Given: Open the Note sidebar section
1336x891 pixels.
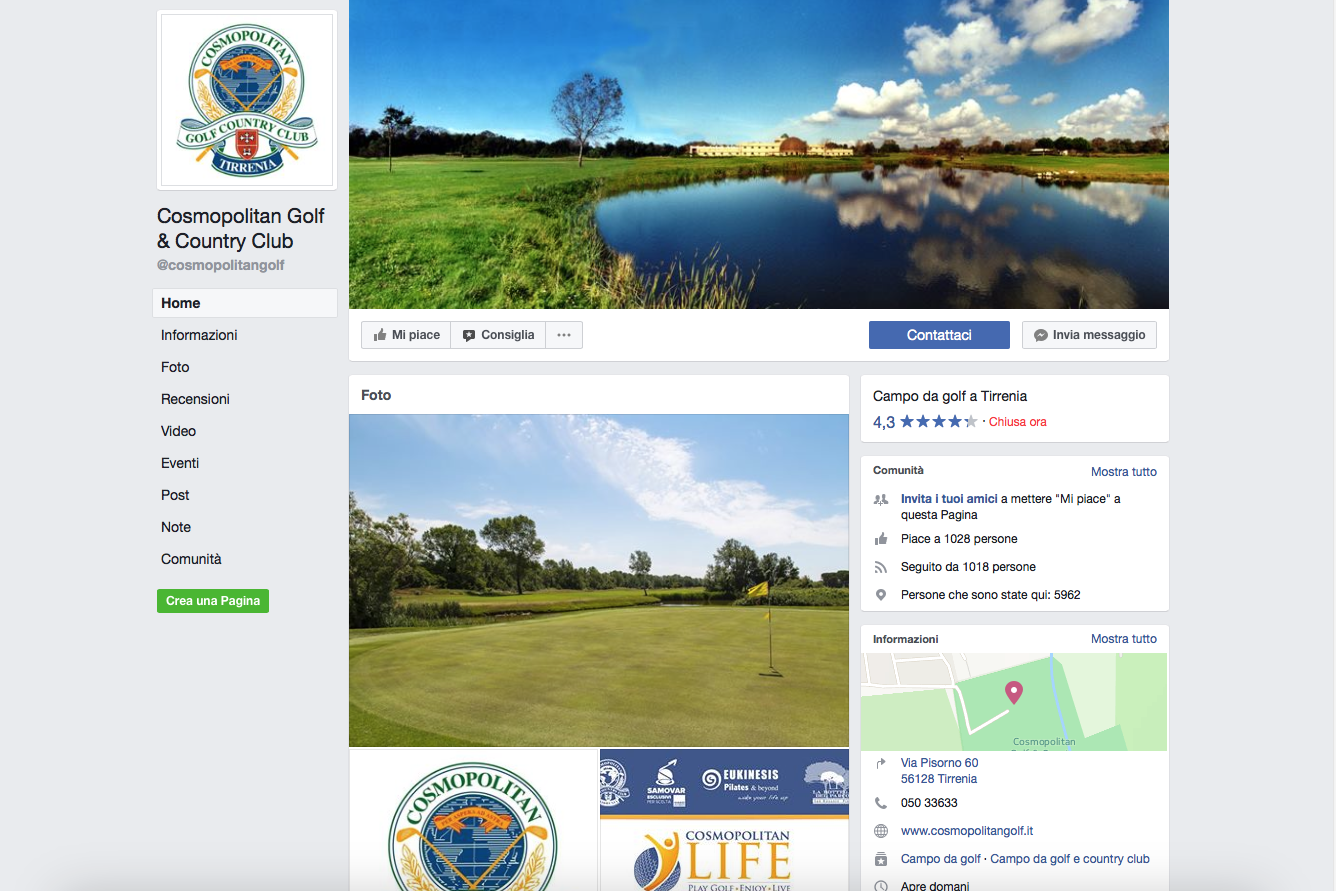Looking at the screenshot, I should tap(176, 527).
